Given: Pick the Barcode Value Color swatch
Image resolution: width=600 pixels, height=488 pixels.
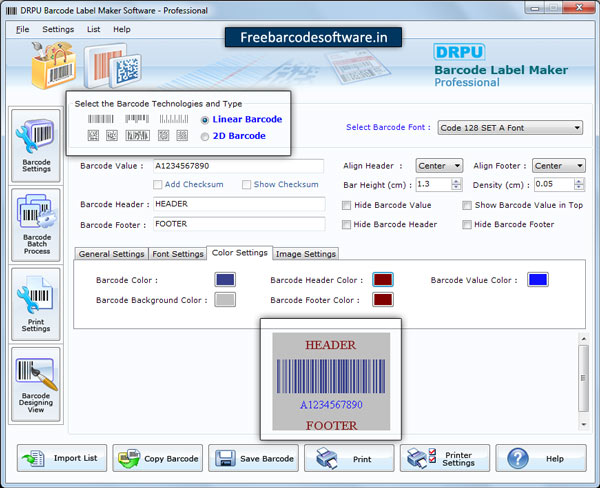Looking at the screenshot, I should pos(538,280).
